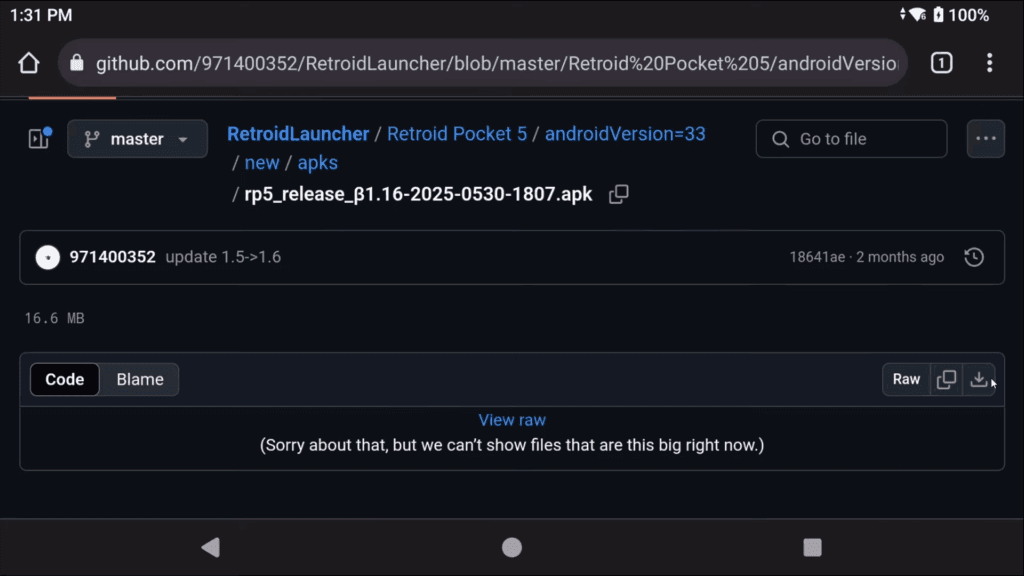Tap the Android back navigation button
Viewport: 1024px width, 576px height.
(211, 547)
